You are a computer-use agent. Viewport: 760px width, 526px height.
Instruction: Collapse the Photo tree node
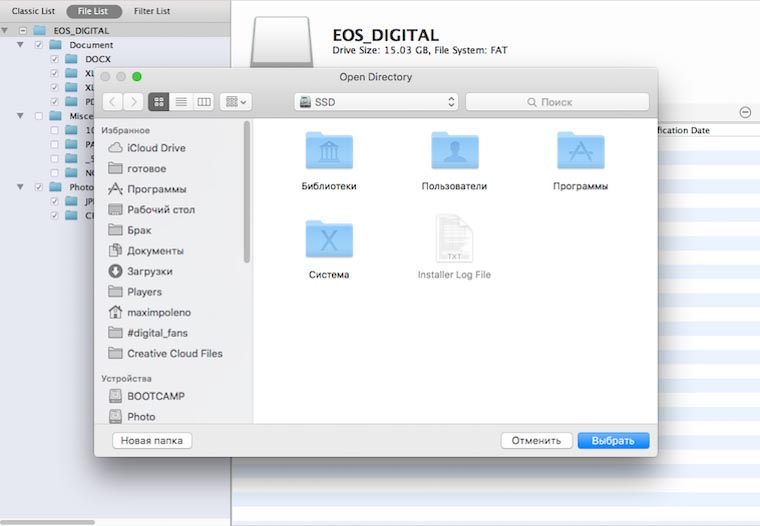(20, 187)
